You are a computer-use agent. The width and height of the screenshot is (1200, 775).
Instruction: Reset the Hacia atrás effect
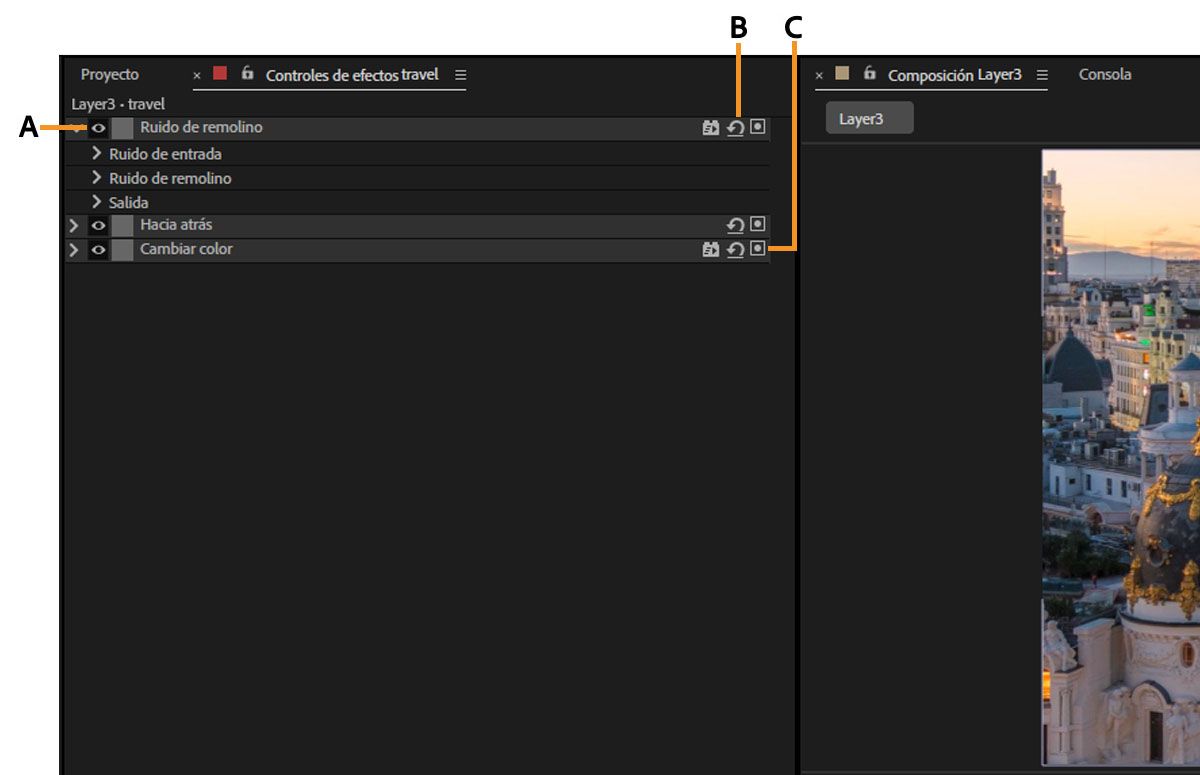coord(737,225)
